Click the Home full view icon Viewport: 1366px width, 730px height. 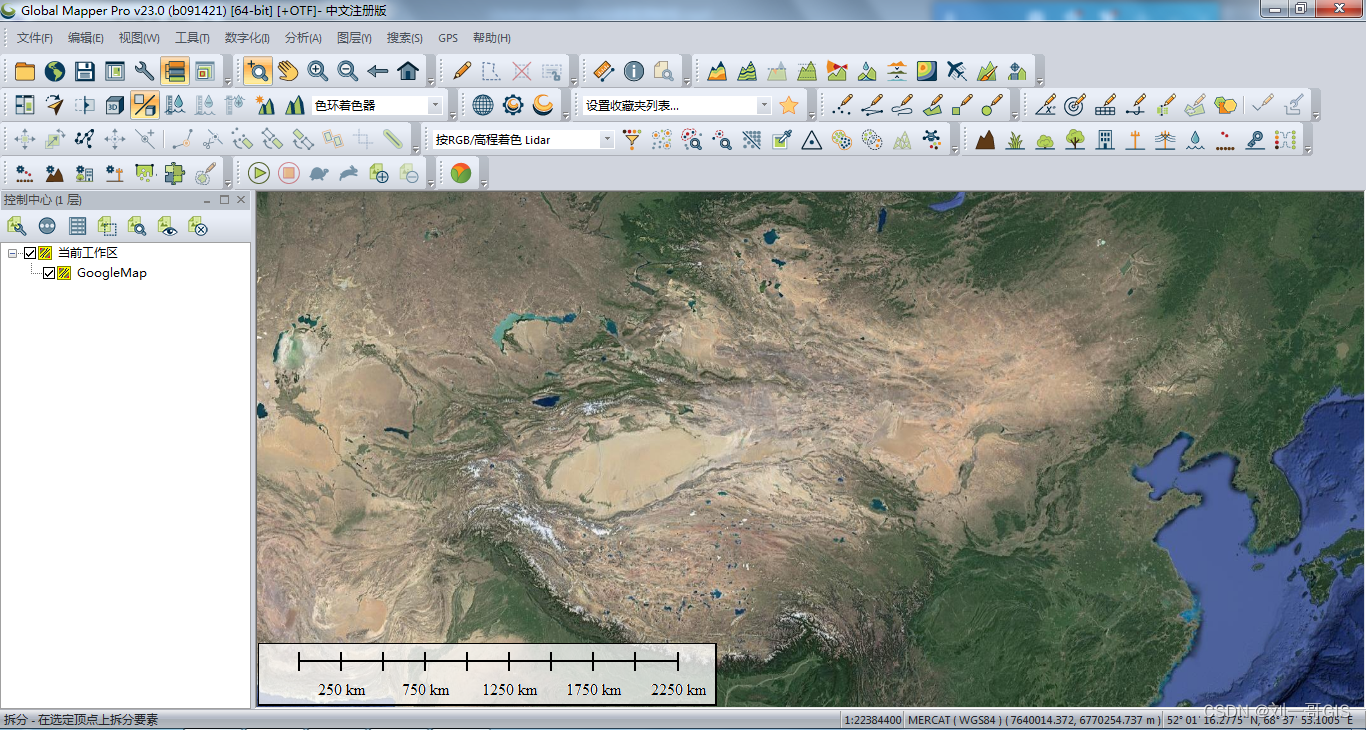pyautogui.click(x=408, y=71)
